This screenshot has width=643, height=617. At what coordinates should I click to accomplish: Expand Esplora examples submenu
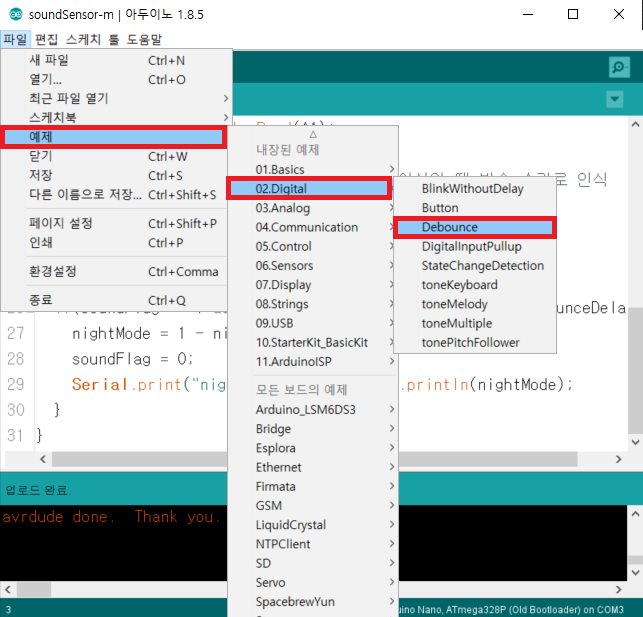point(313,448)
